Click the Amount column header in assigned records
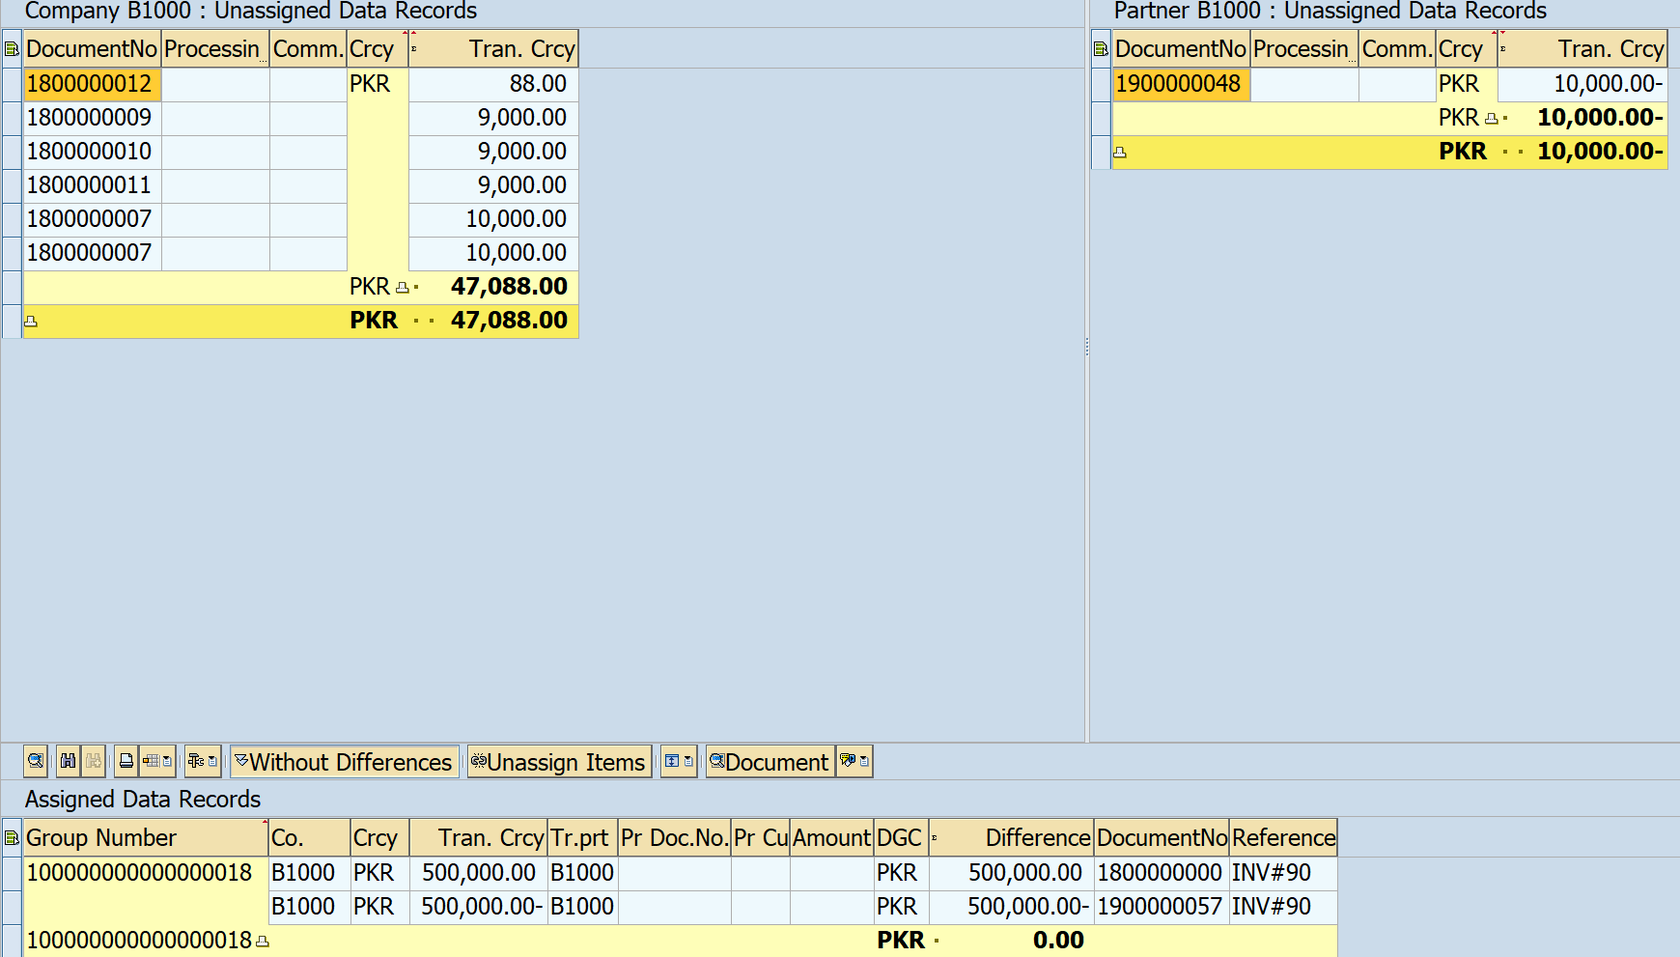The height and width of the screenshot is (957, 1680). (x=831, y=838)
